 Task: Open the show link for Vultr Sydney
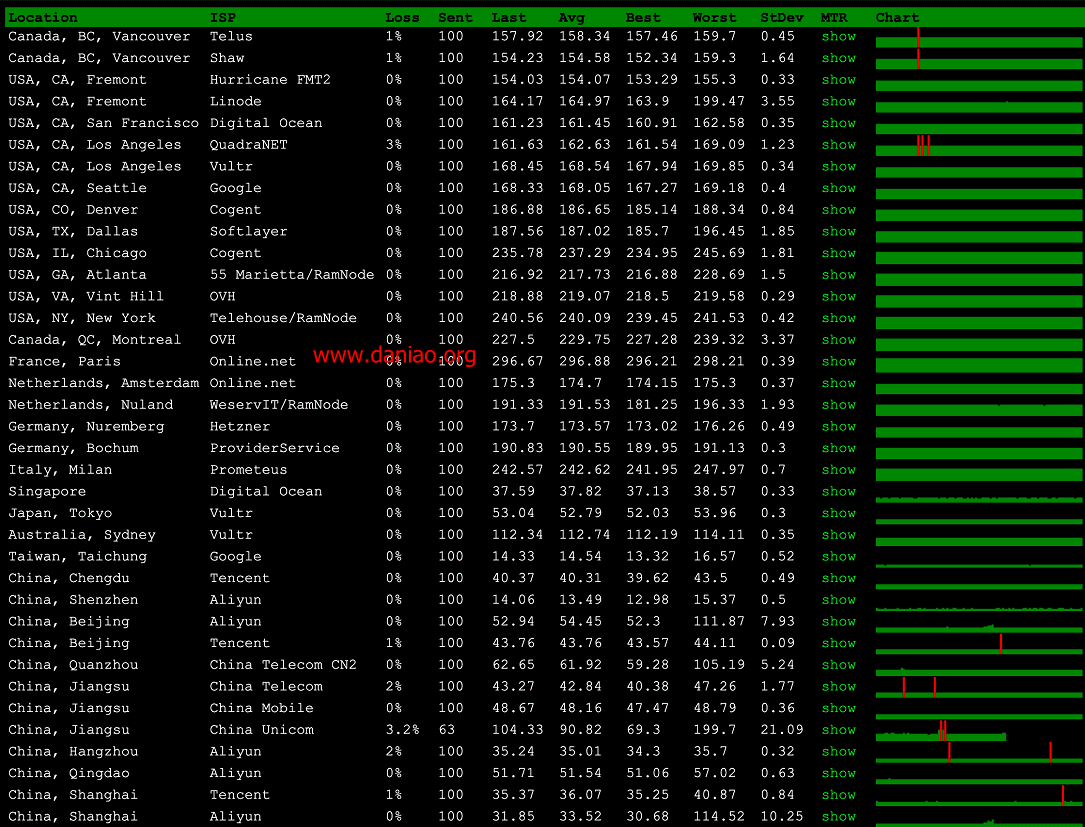(839, 535)
